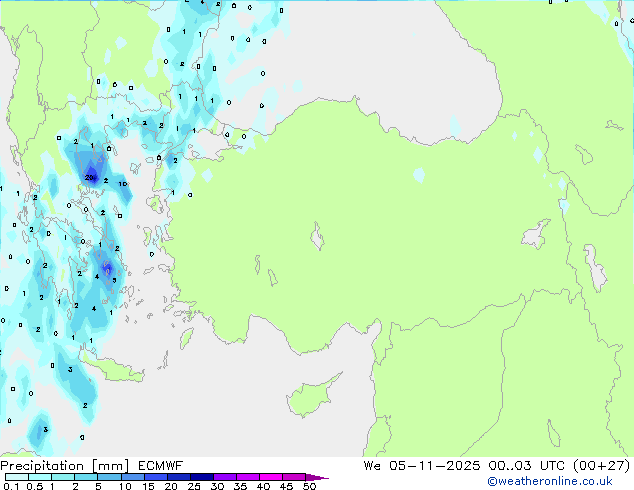Click the legend scale label '25'
The height and width of the screenshot is (490, 634).
point(194,486)
